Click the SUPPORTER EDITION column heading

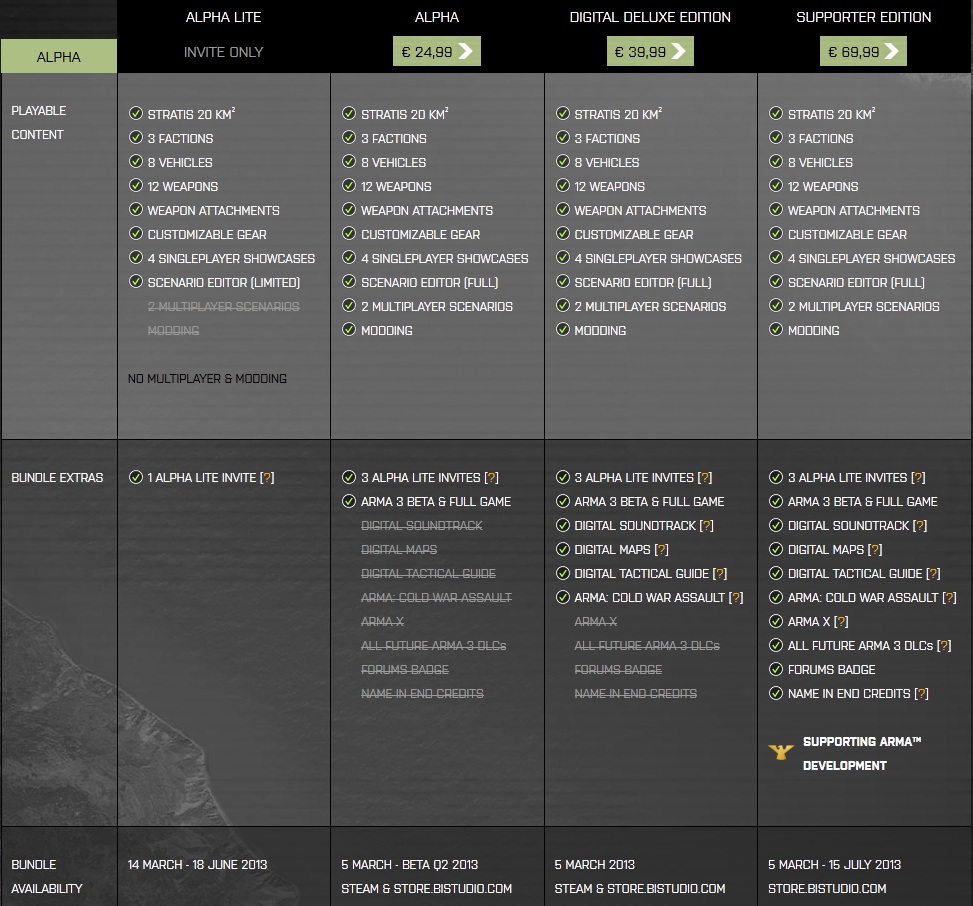(864, 17)
